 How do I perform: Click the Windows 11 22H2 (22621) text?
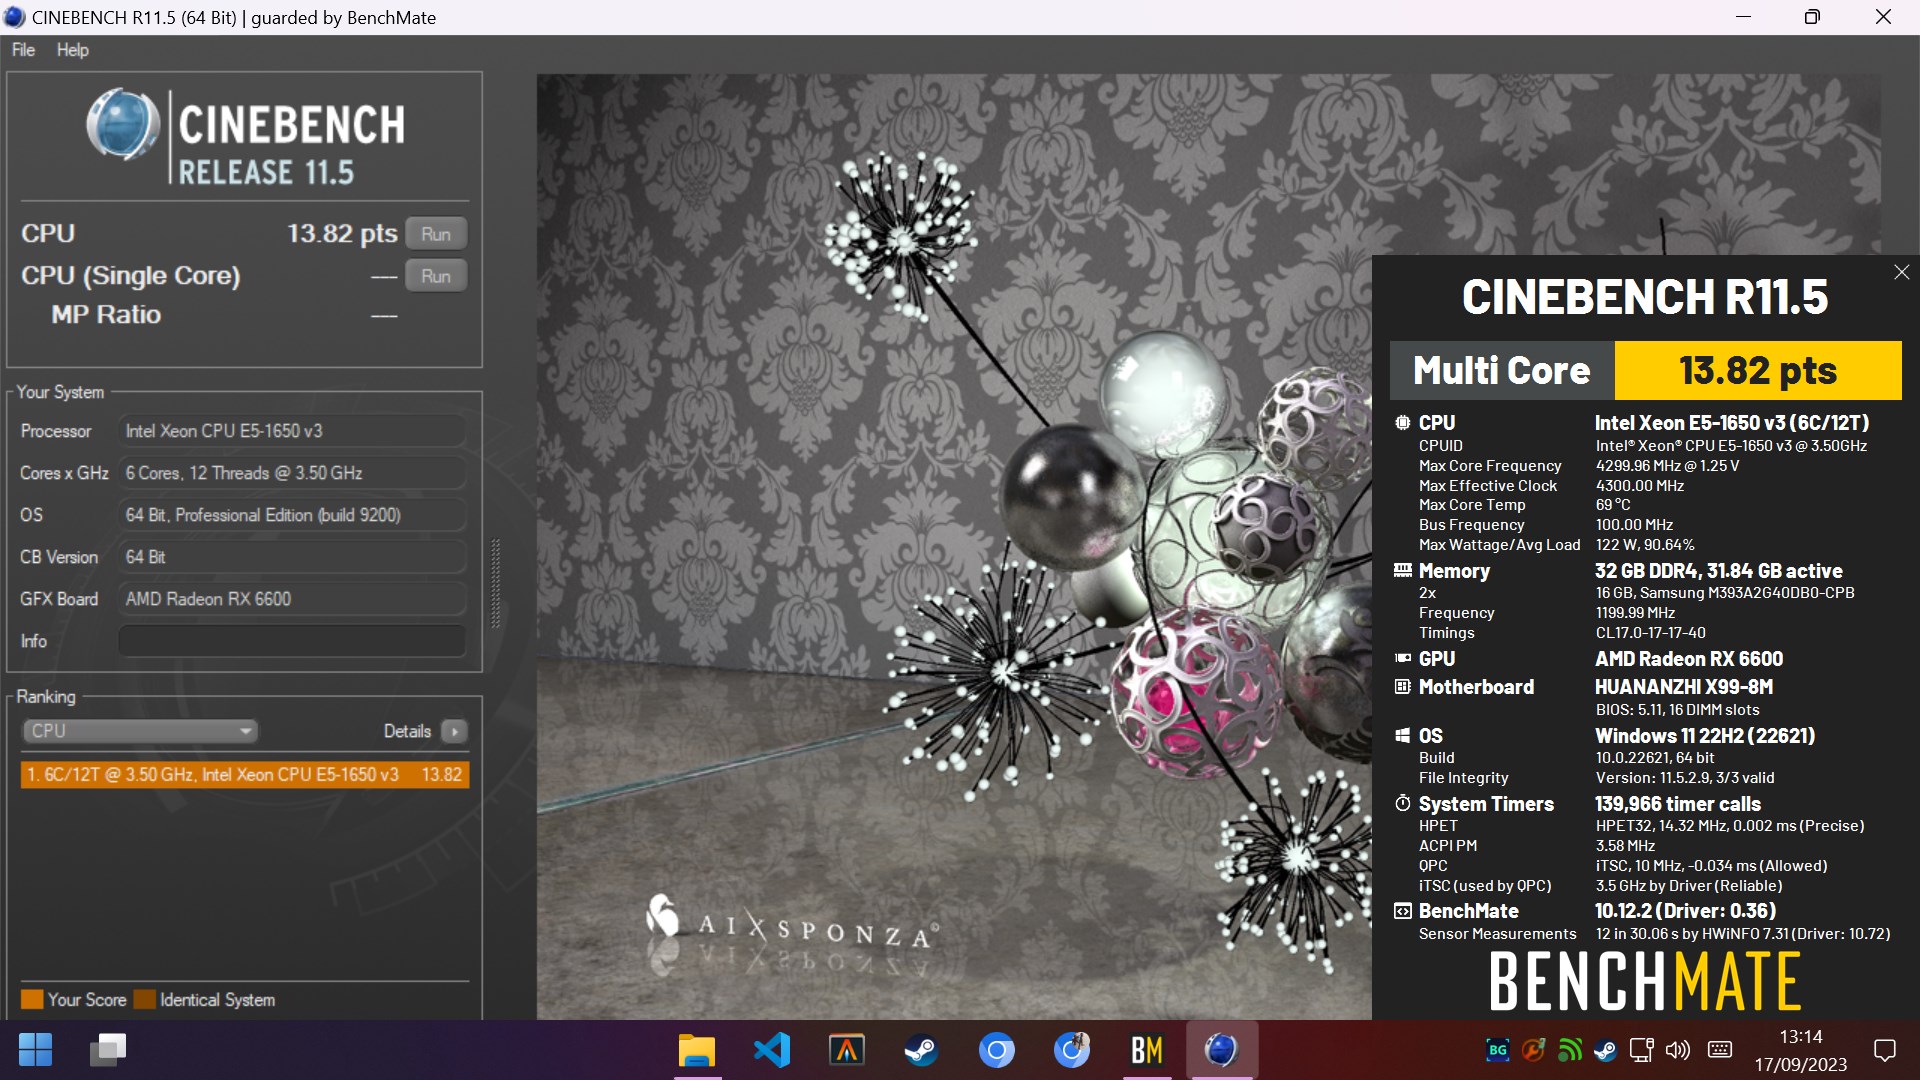[x=1705, y=736]
